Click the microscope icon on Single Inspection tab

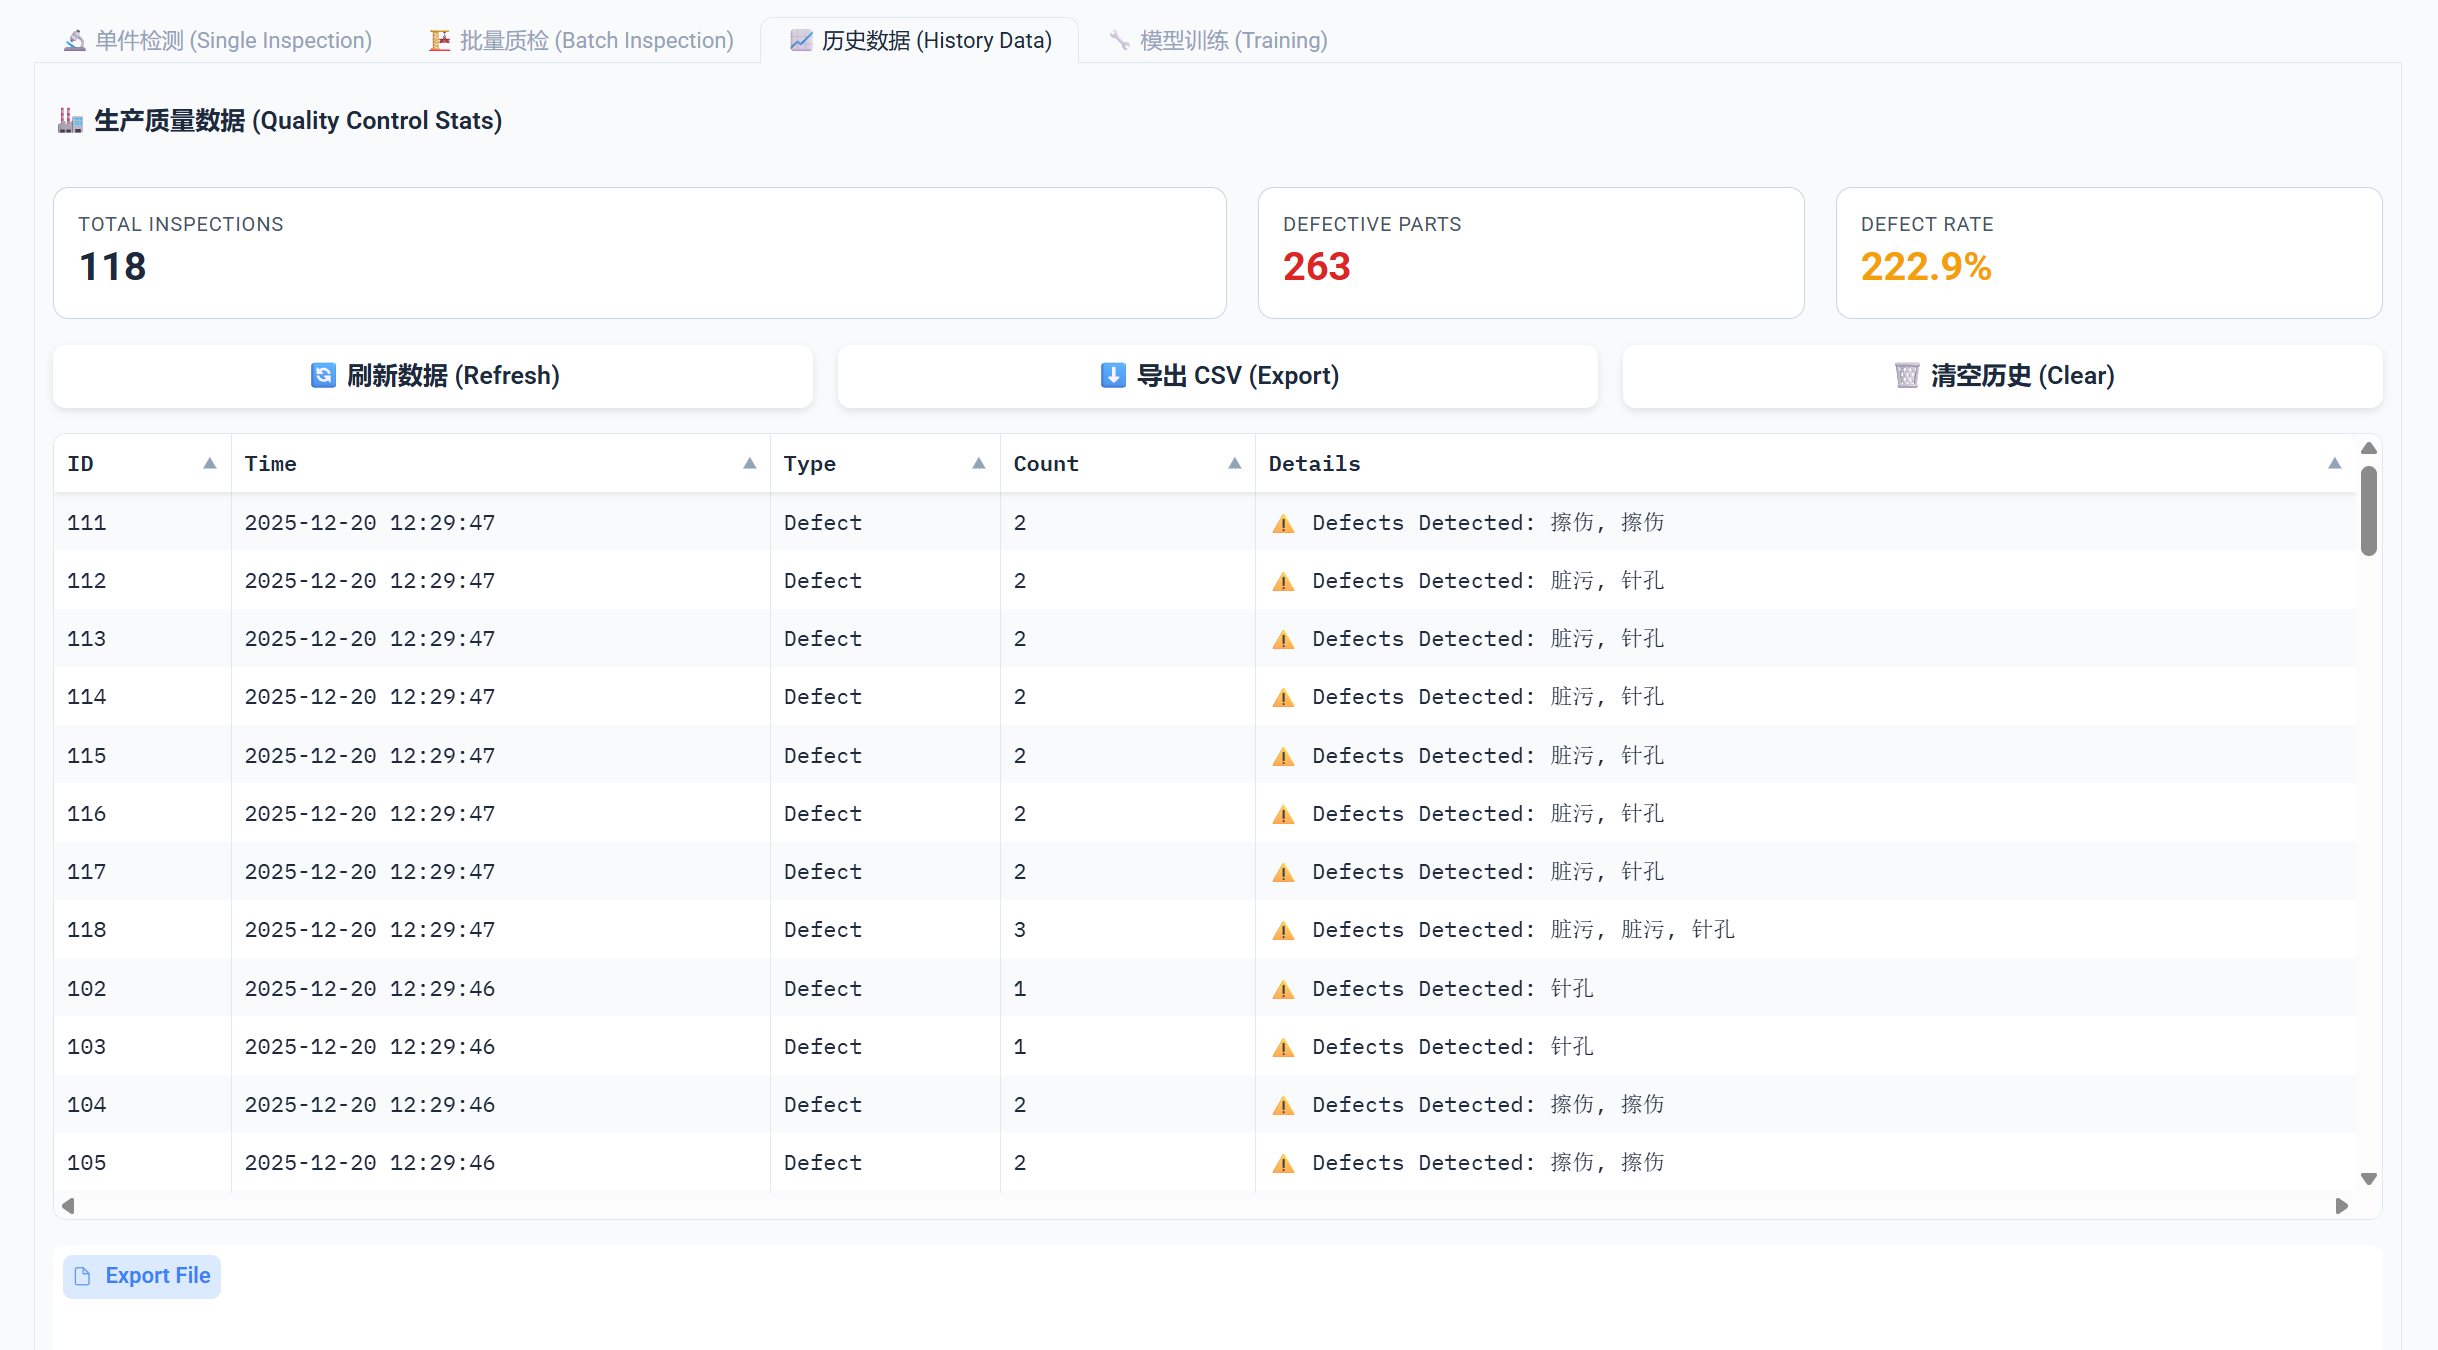75,41
